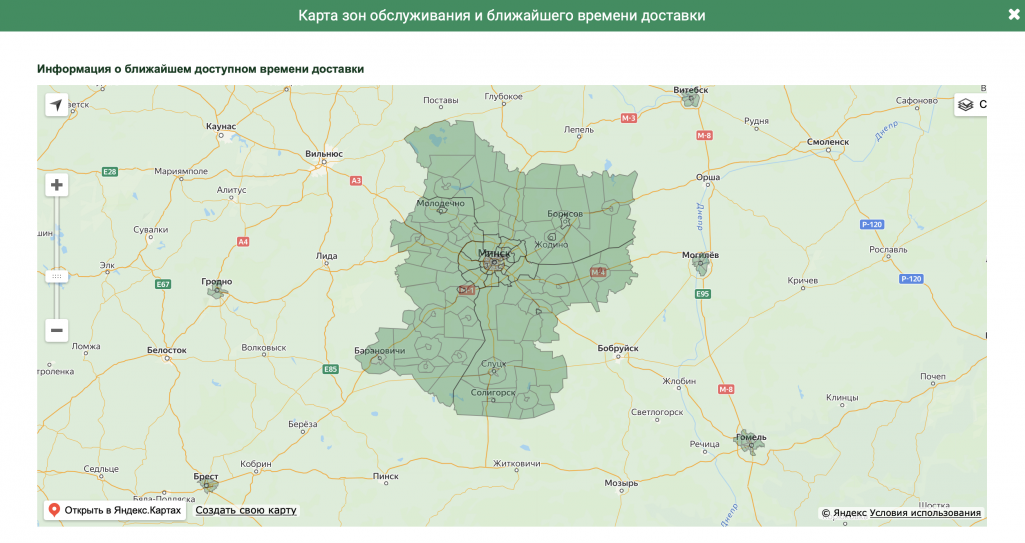Close the delivery zones map dialog
1025x543 pixels.
coord(1013,14)
